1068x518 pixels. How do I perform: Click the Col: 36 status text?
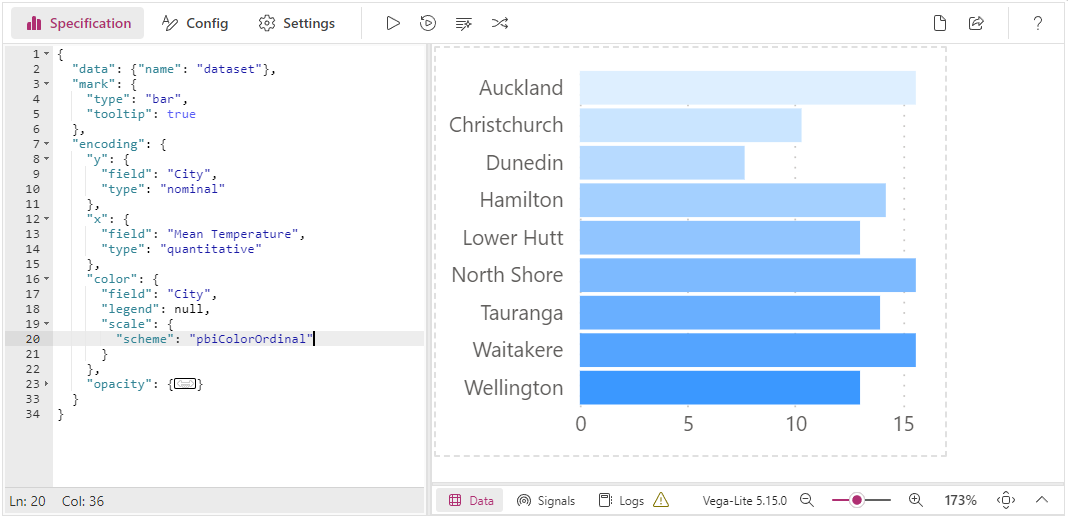pos(82,502)
